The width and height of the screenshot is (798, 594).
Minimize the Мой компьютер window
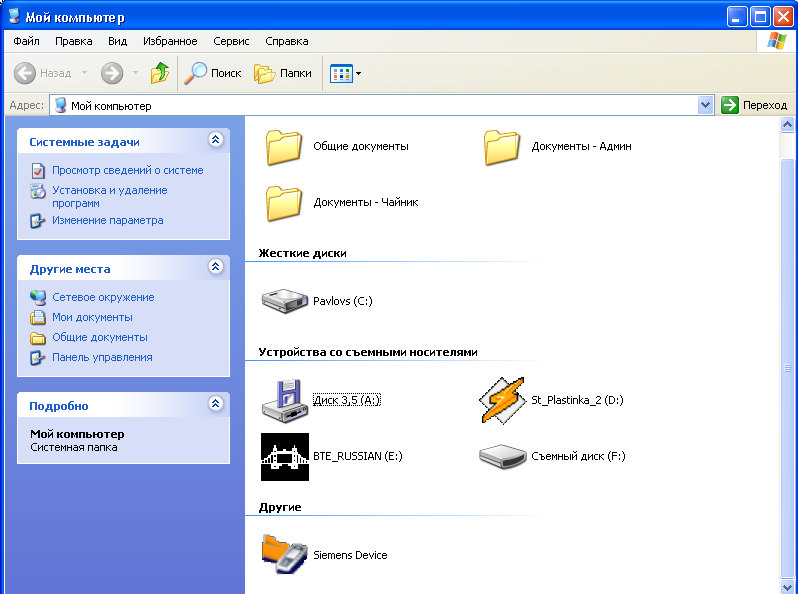pos(737,17)
